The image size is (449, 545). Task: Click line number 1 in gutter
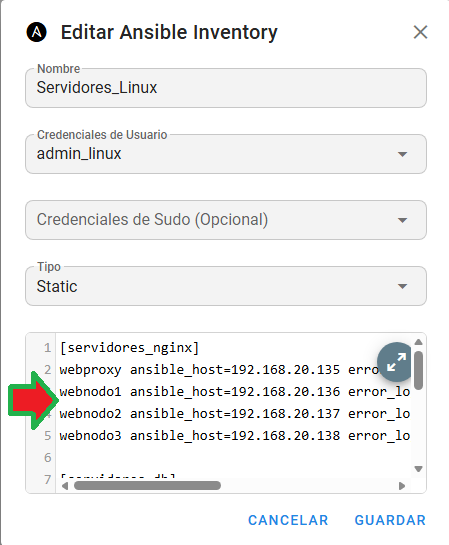(48, 348)
